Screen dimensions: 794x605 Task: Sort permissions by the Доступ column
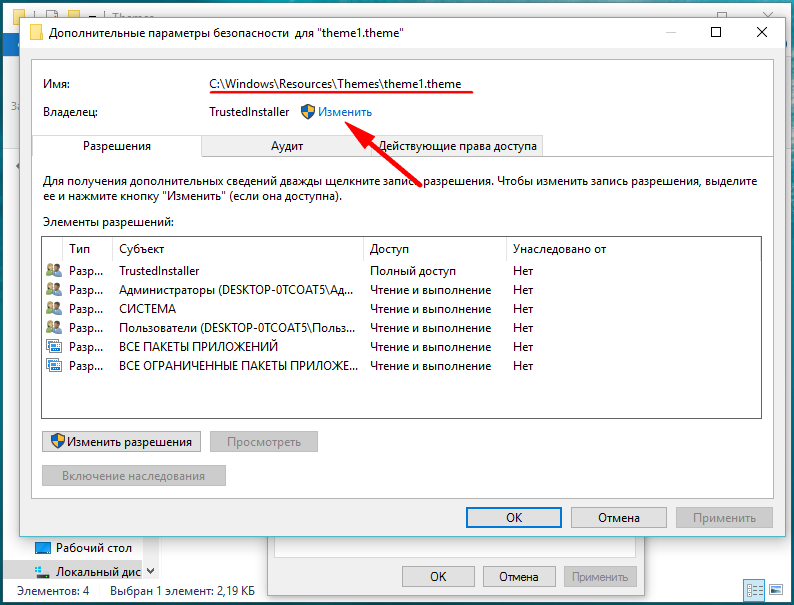[435, 249]
